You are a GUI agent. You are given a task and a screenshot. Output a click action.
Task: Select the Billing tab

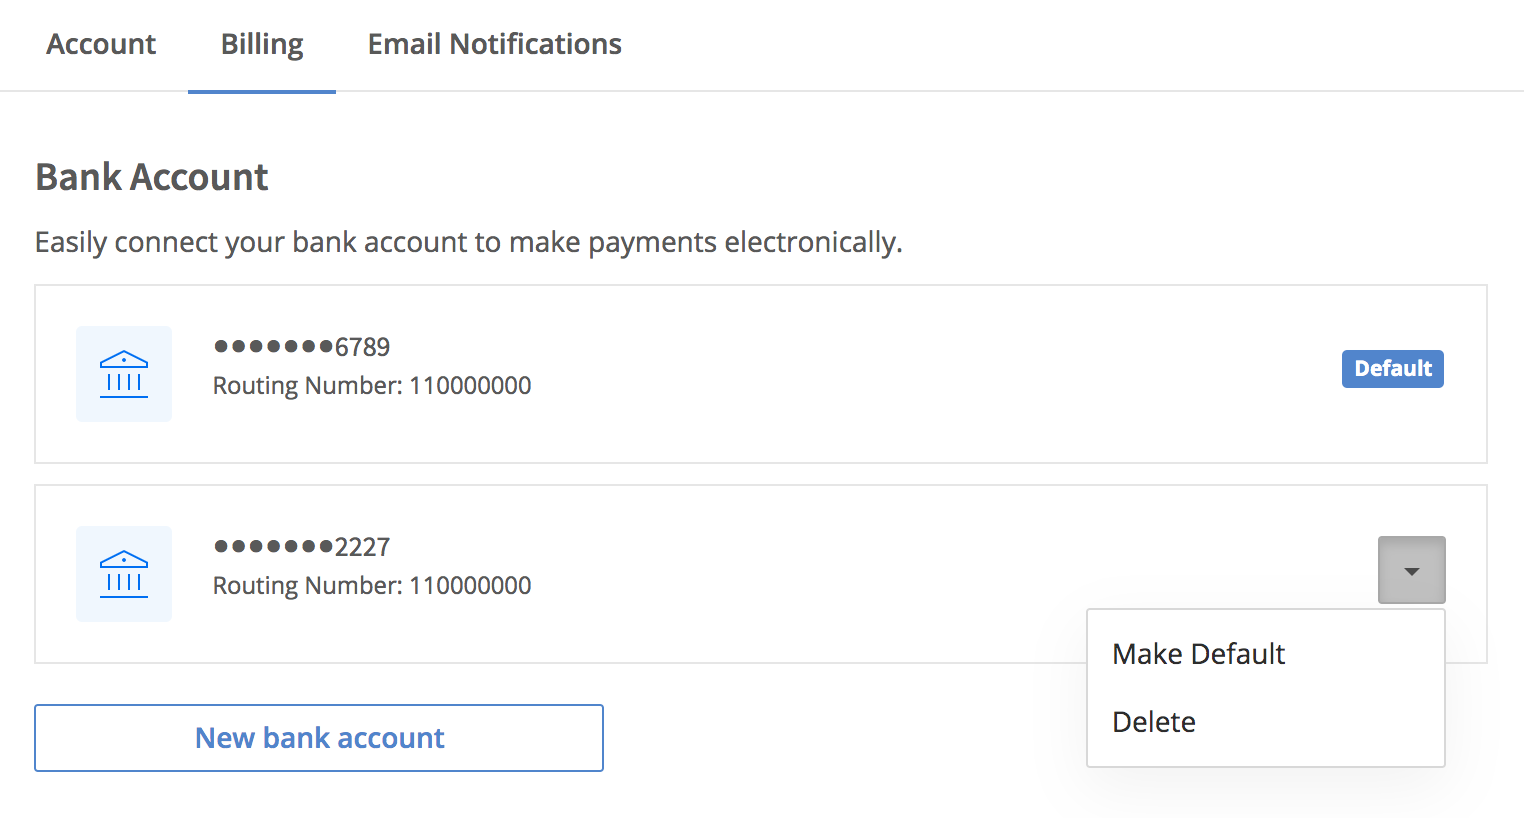(x=262, y=44)
